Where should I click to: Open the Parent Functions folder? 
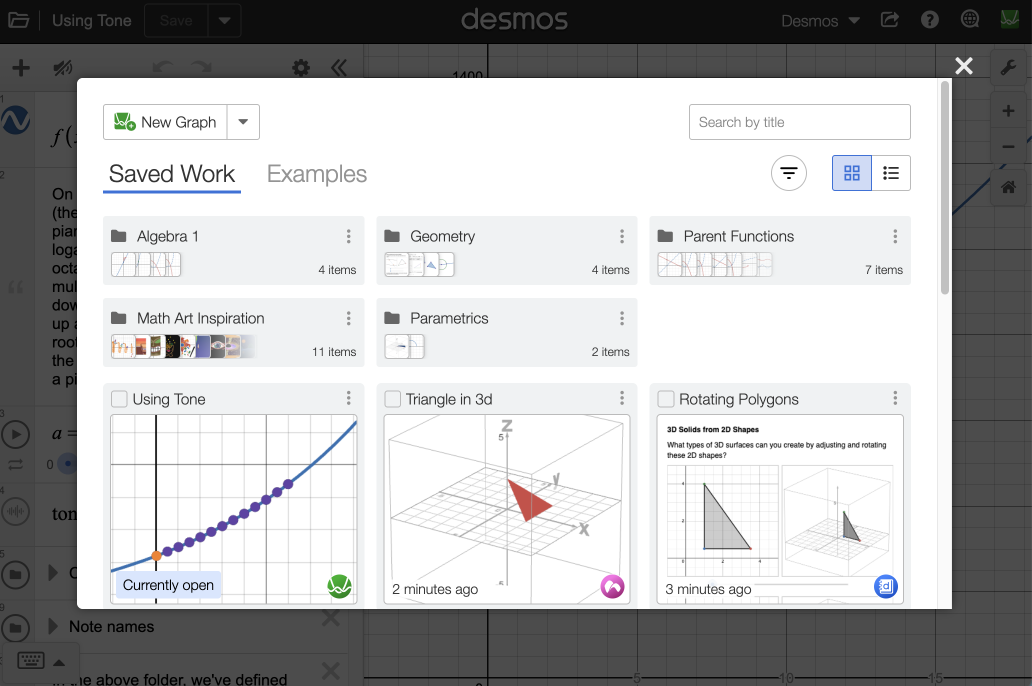780,250
